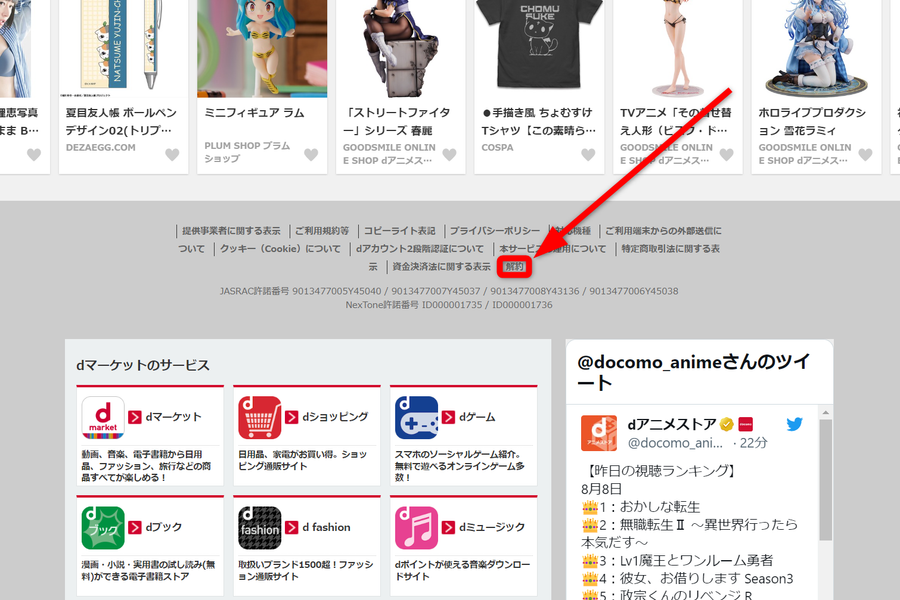Screen dimensions: 900x600
Task: Favorite the 雪花ラミィ figure heart
Action: (x=866, y=154)
